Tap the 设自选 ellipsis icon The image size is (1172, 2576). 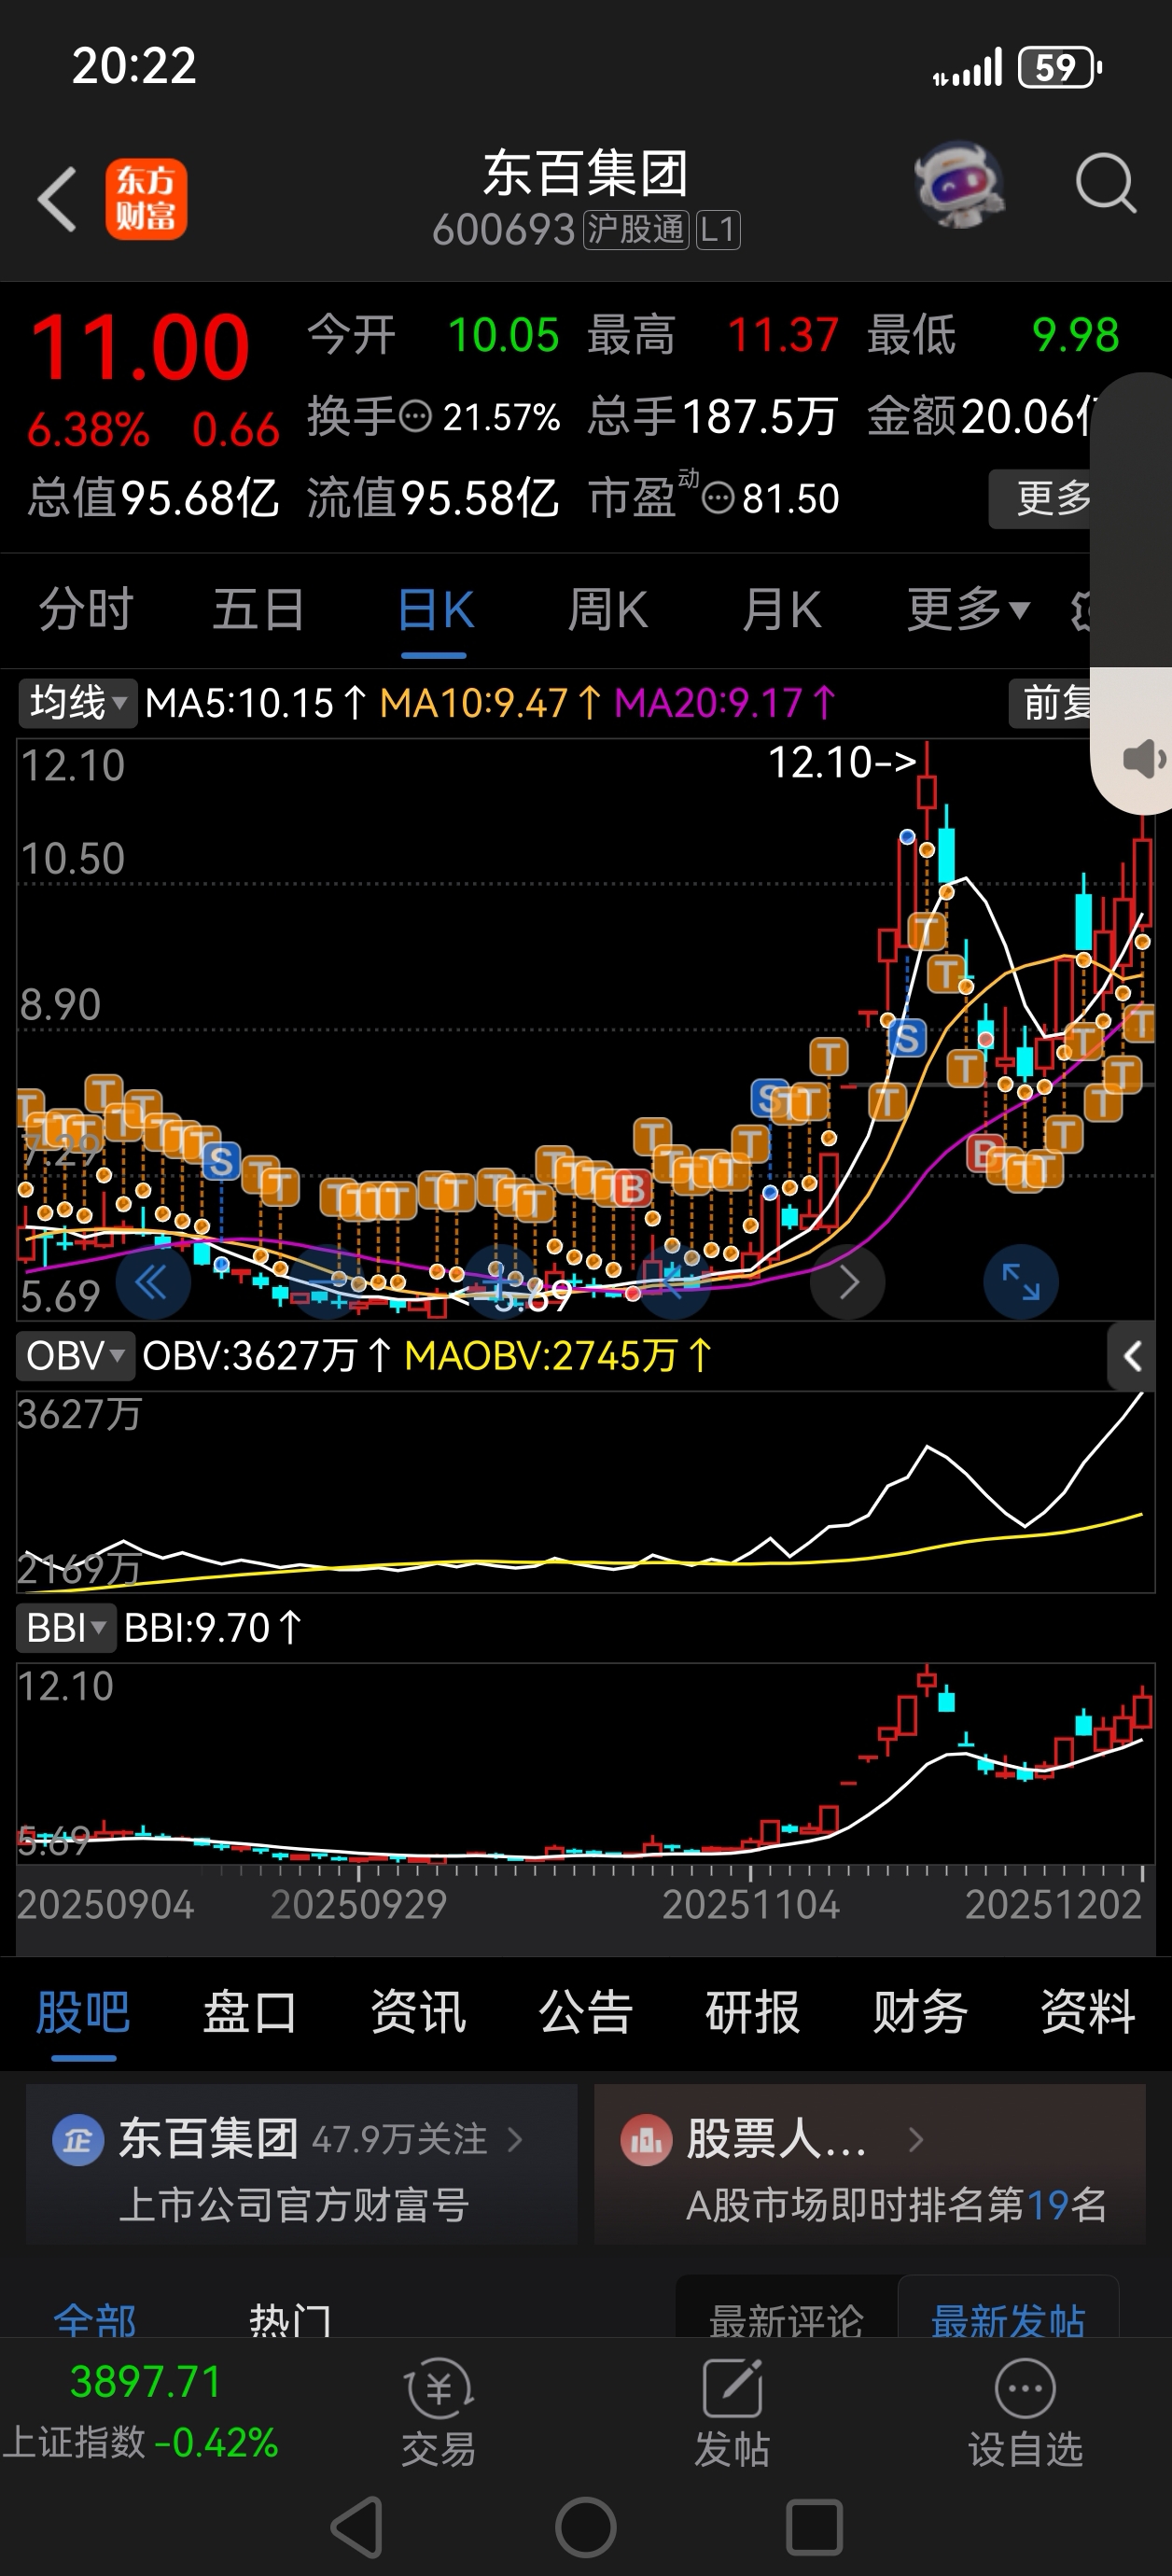1025,2389
